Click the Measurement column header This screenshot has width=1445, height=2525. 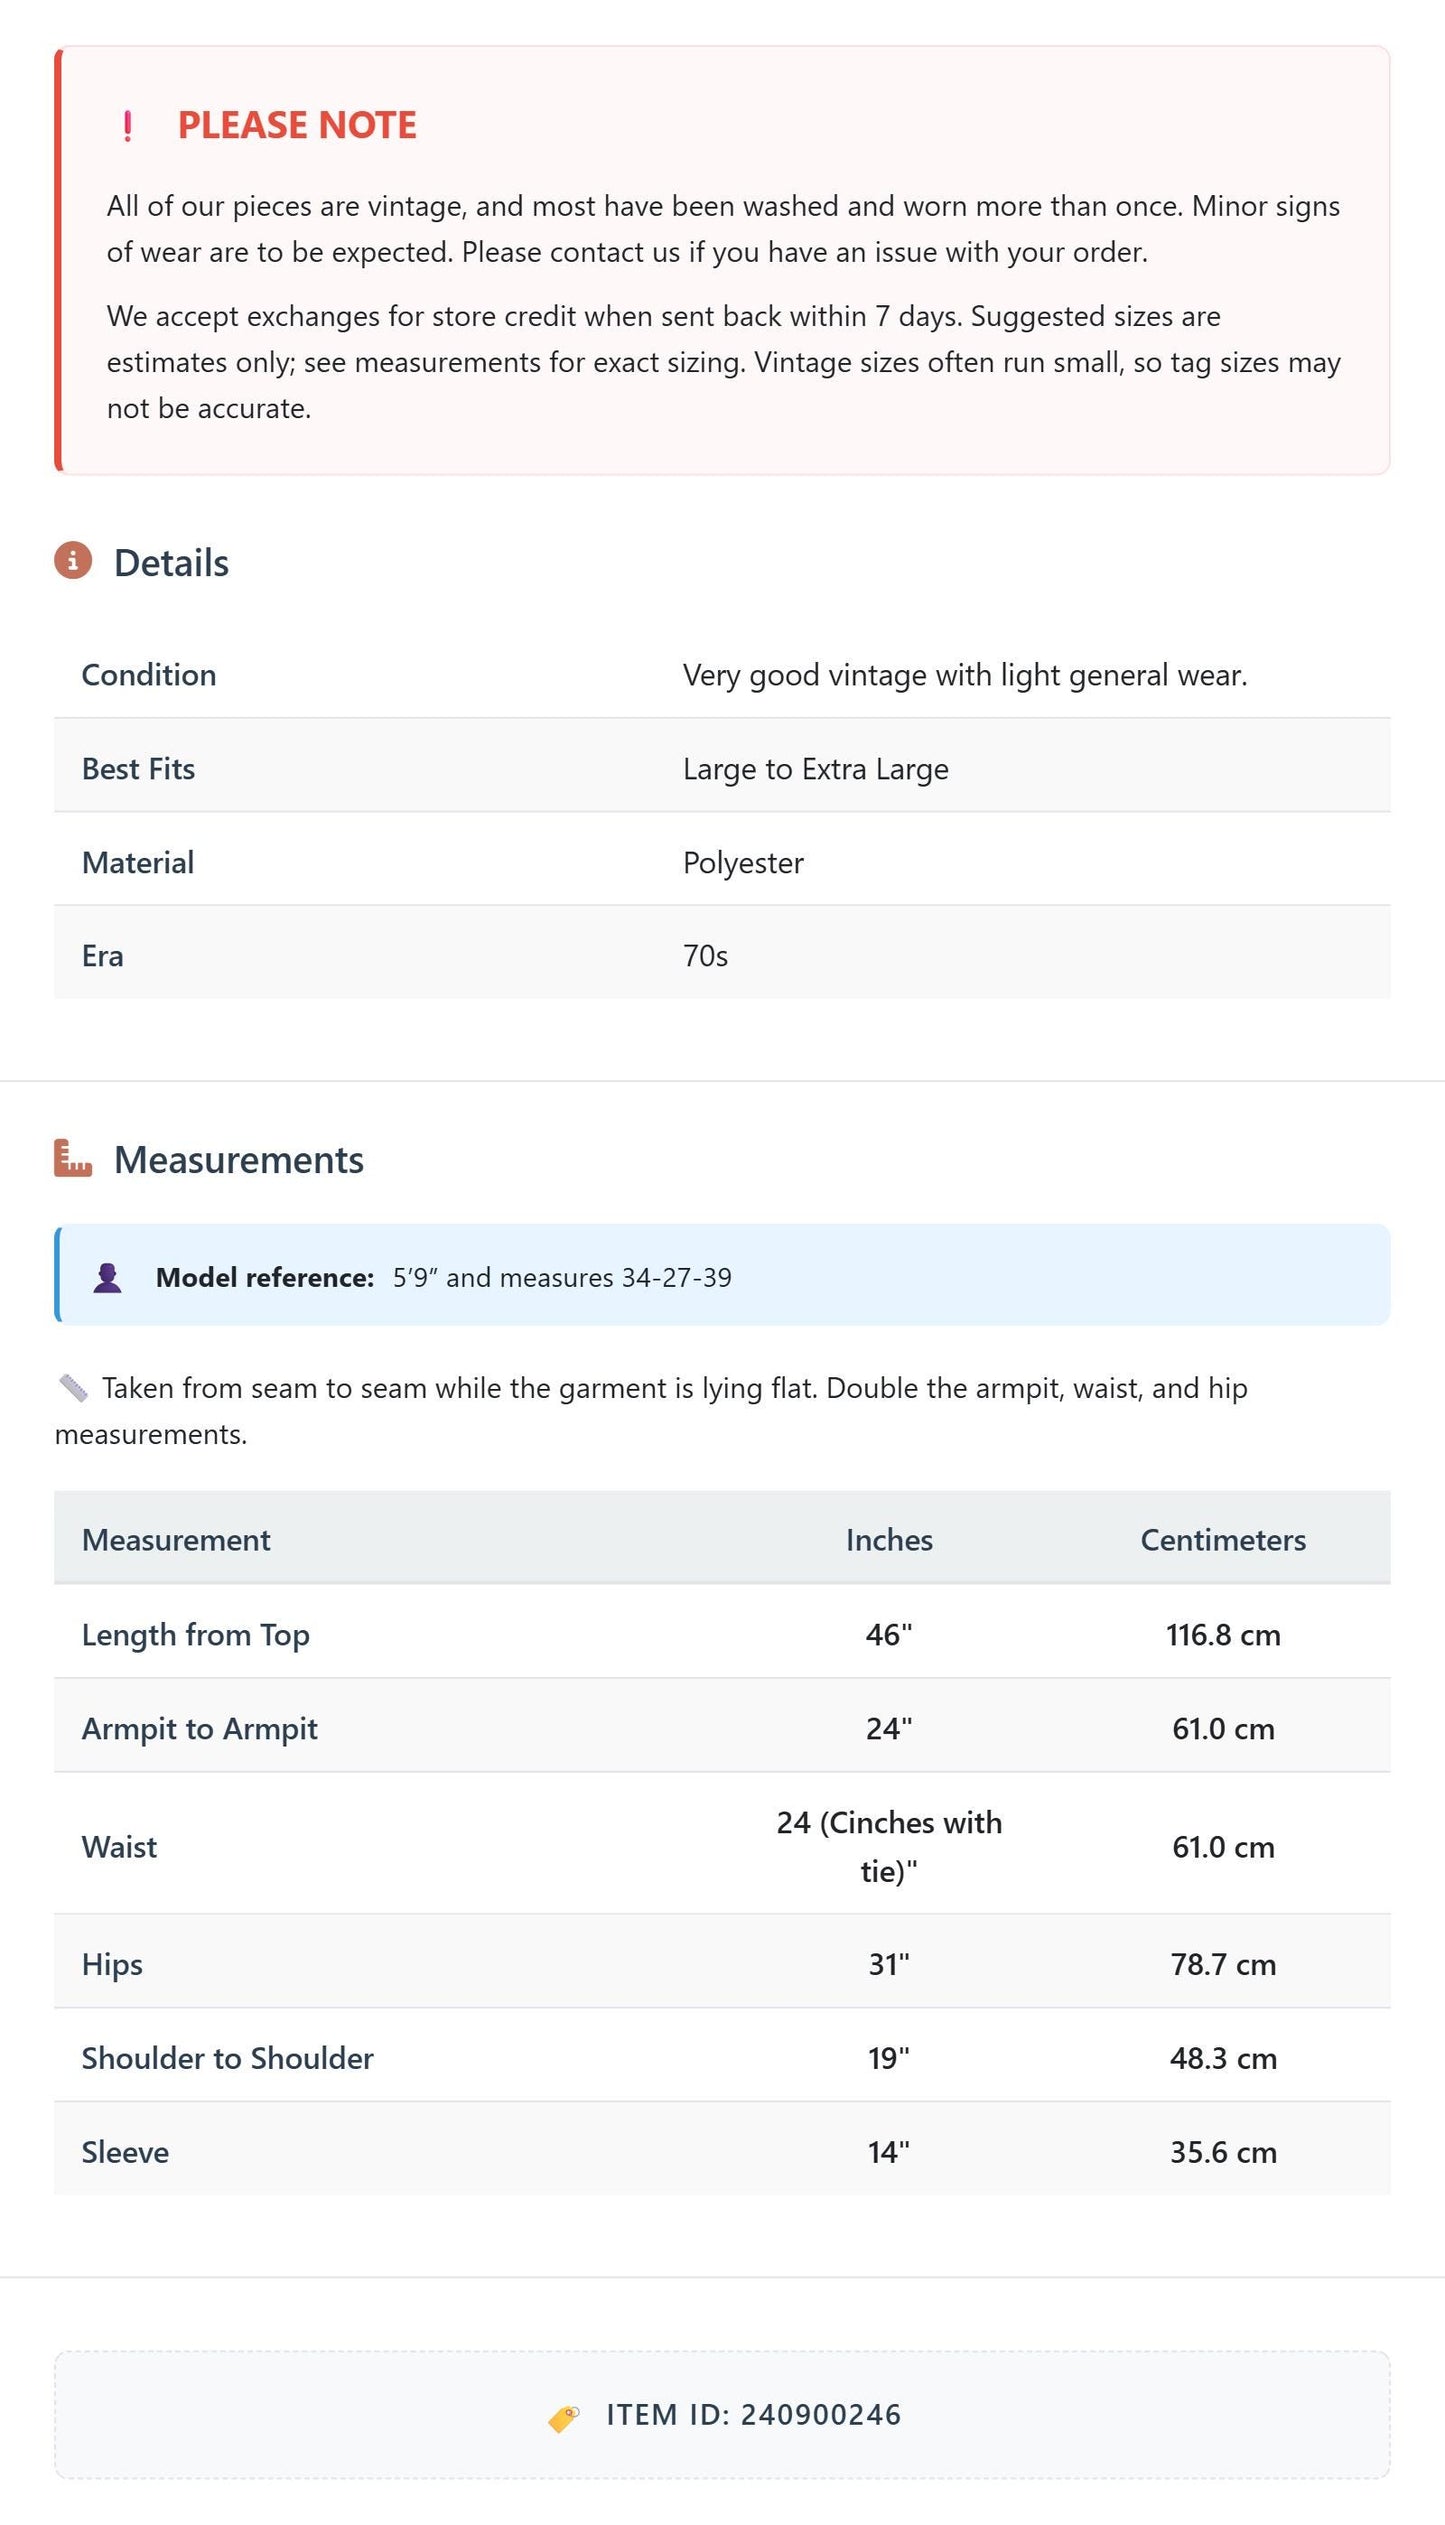176,1540
